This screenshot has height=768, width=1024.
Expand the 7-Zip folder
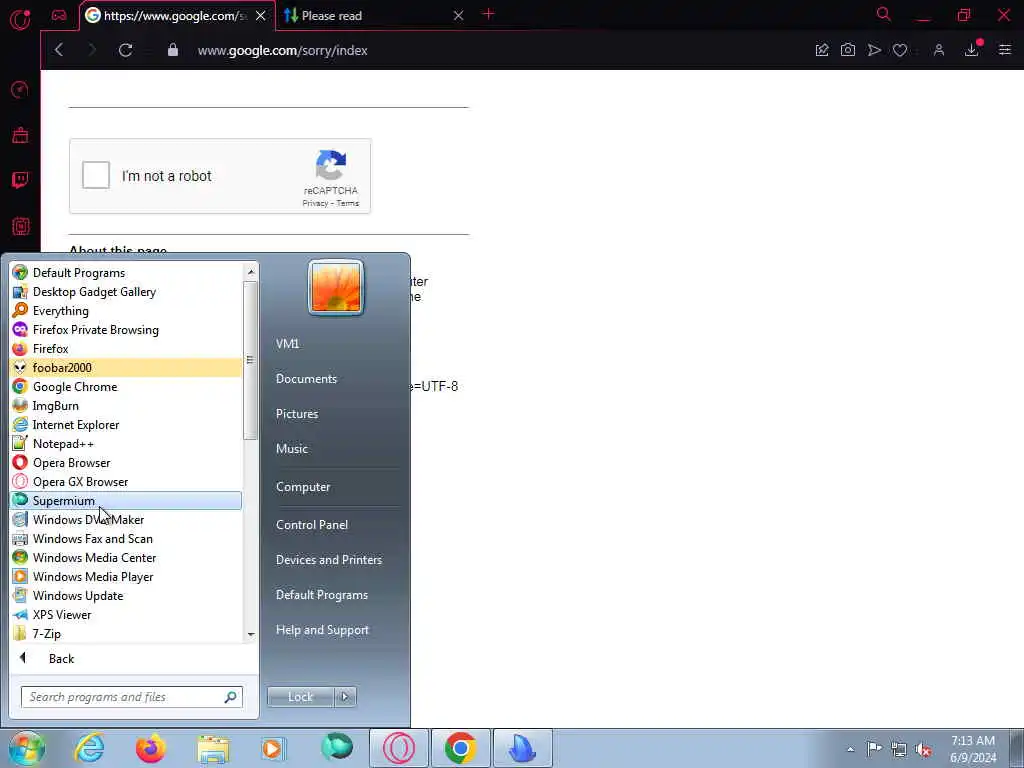click(x=126, y=633)
